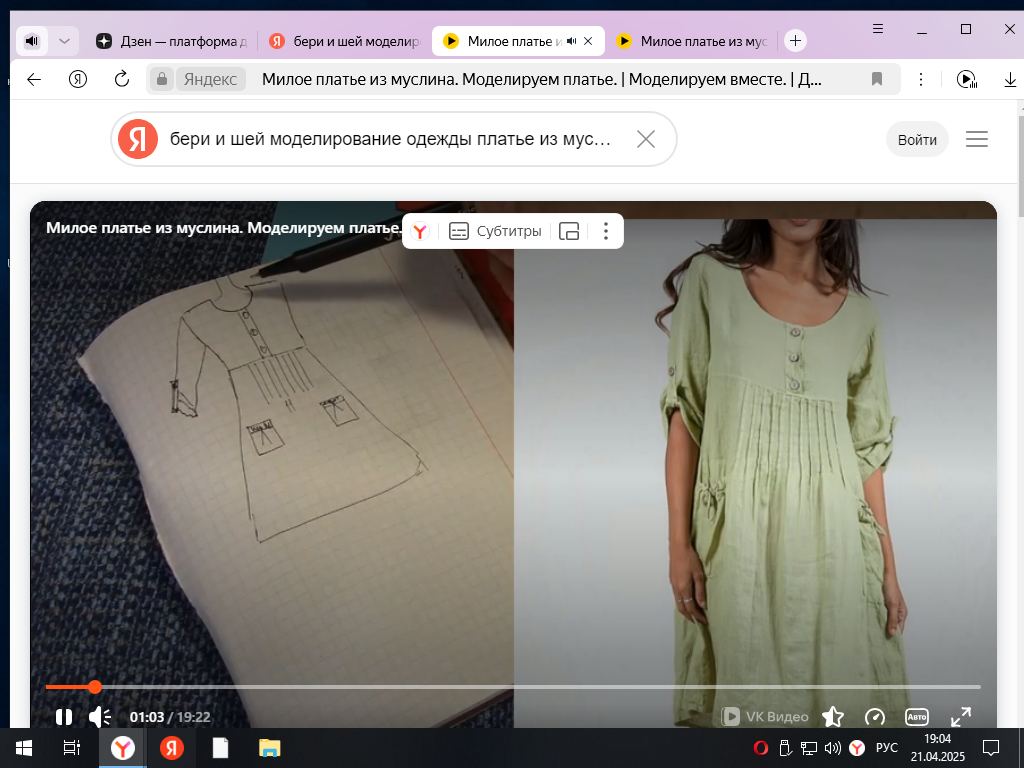This screenshot has height=768, width=1024.
Task: Reload the current page
Action: click(122, 79)
